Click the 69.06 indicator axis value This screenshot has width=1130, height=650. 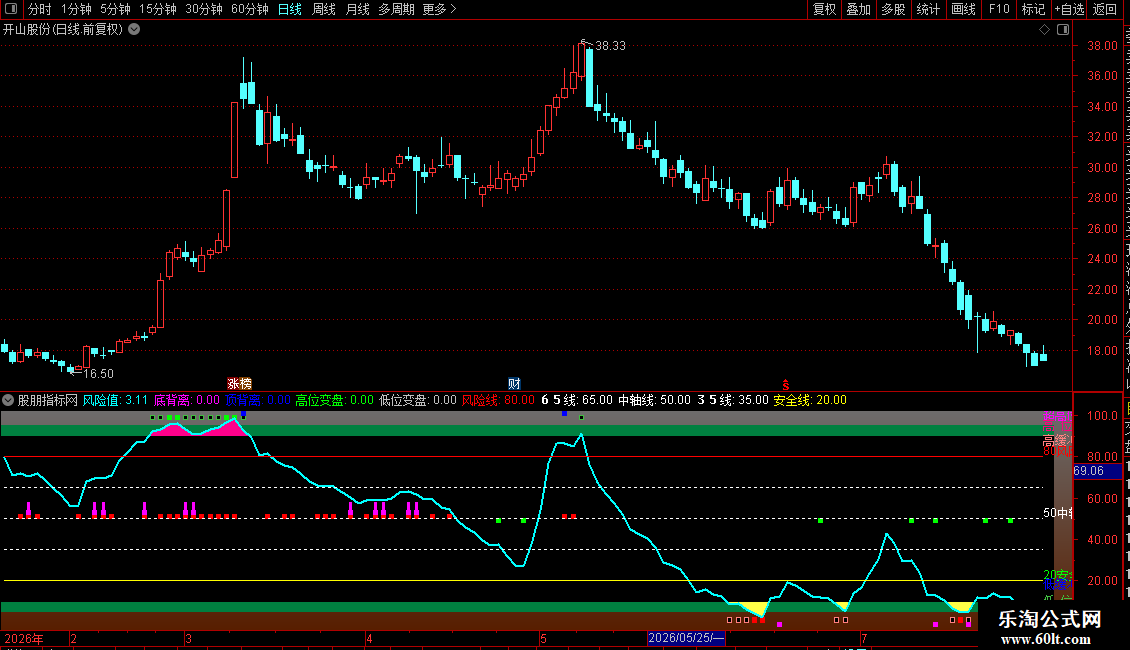(x=1089, y=471)
